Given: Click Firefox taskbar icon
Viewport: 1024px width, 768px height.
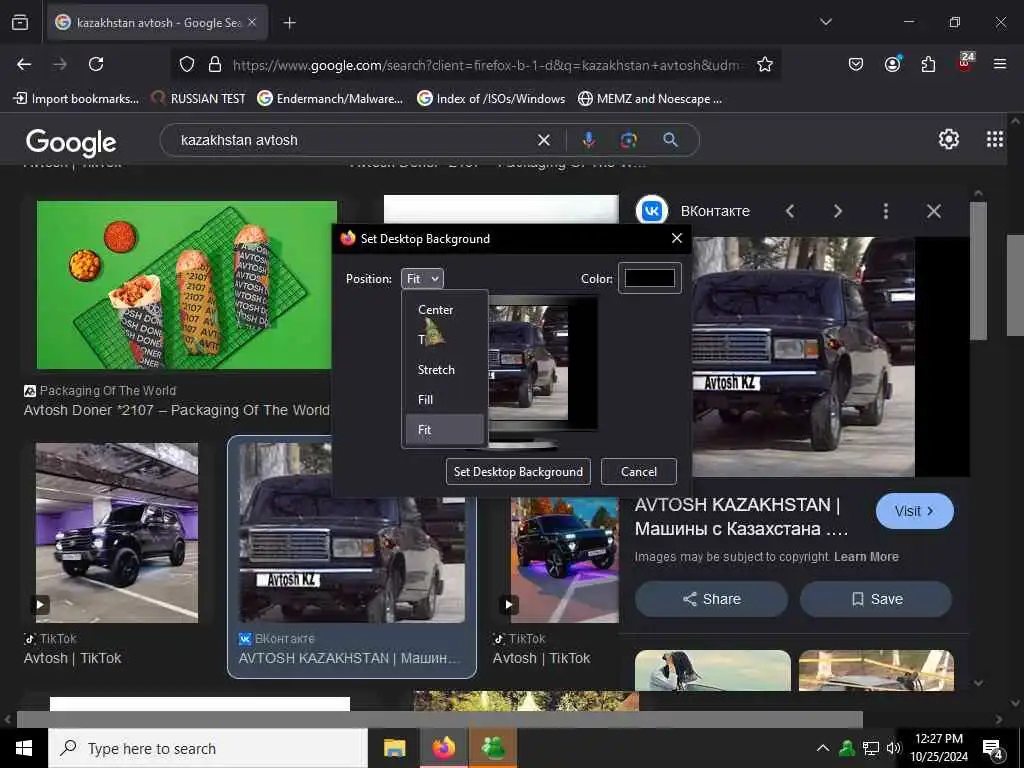Looking at the screenshot, I should [443, 748].
